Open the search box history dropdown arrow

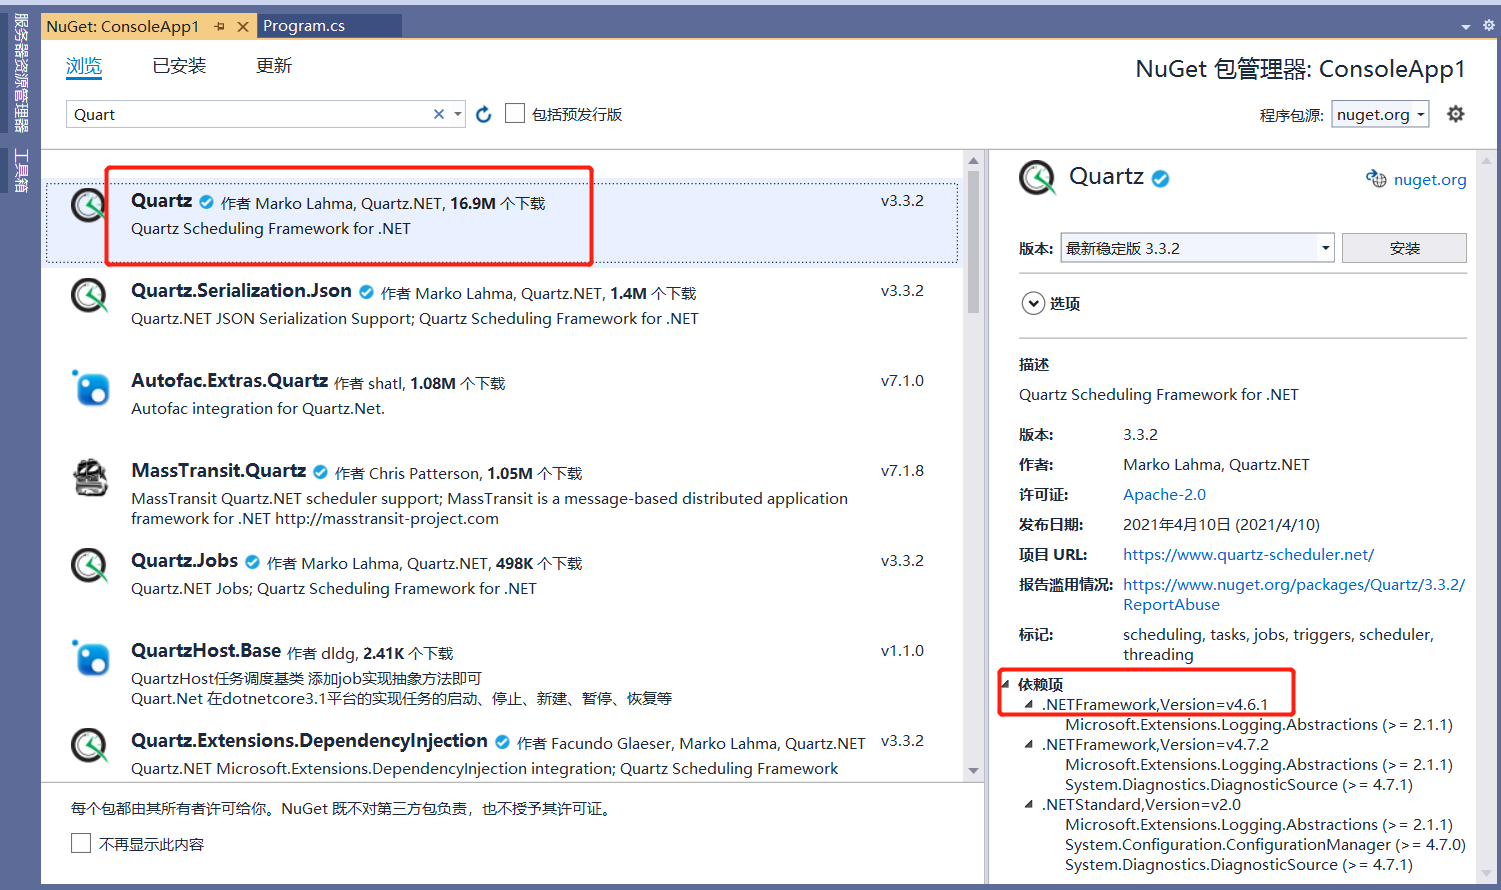[x=457, y=114]
